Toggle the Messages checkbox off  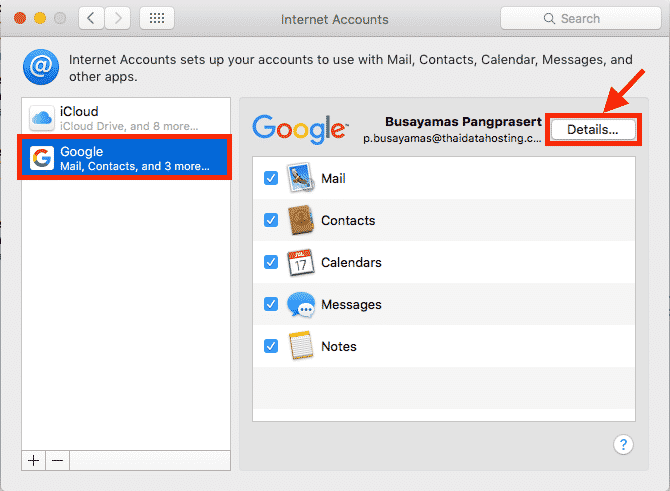pos(271,304)
